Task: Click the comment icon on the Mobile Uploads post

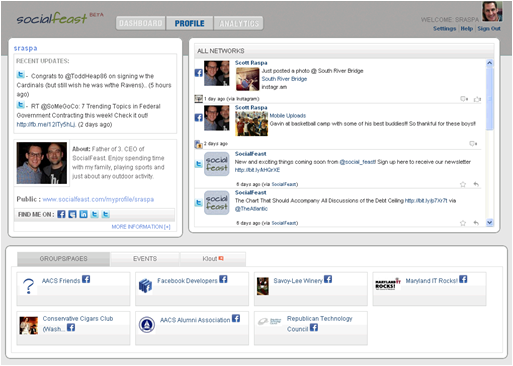Action: click(473, 144)
